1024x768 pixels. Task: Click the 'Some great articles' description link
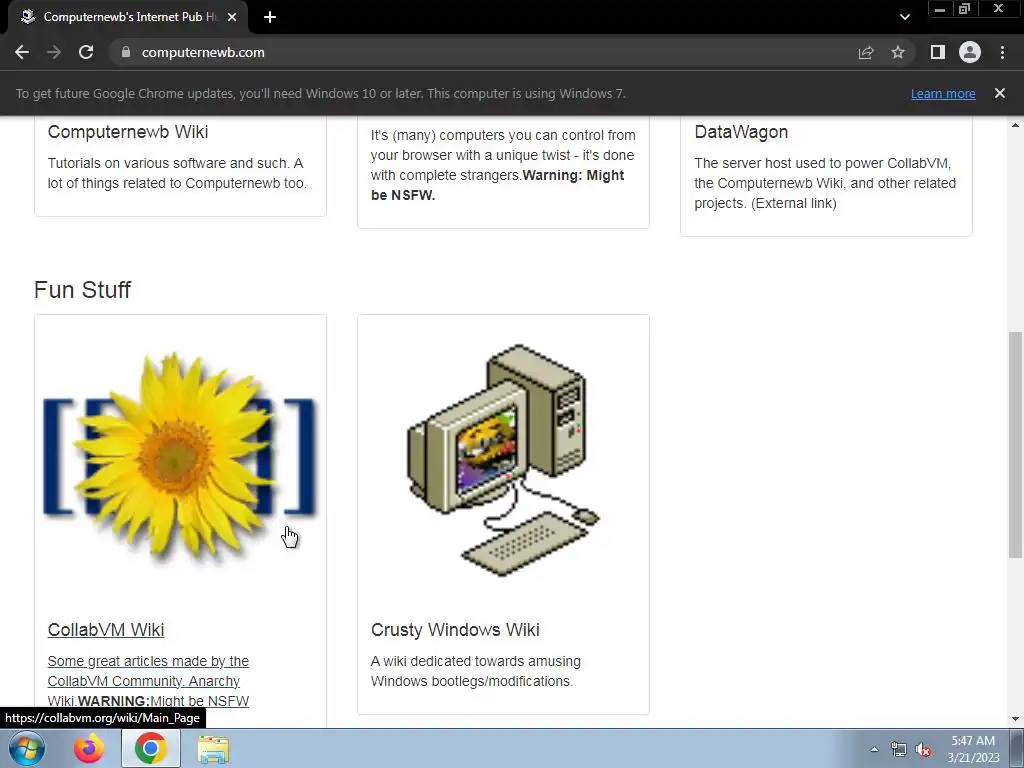coord(148,680)
